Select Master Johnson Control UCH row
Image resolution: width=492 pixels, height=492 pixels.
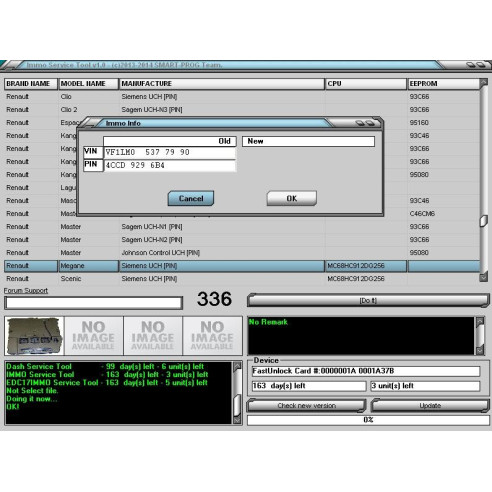pos(242,253)
